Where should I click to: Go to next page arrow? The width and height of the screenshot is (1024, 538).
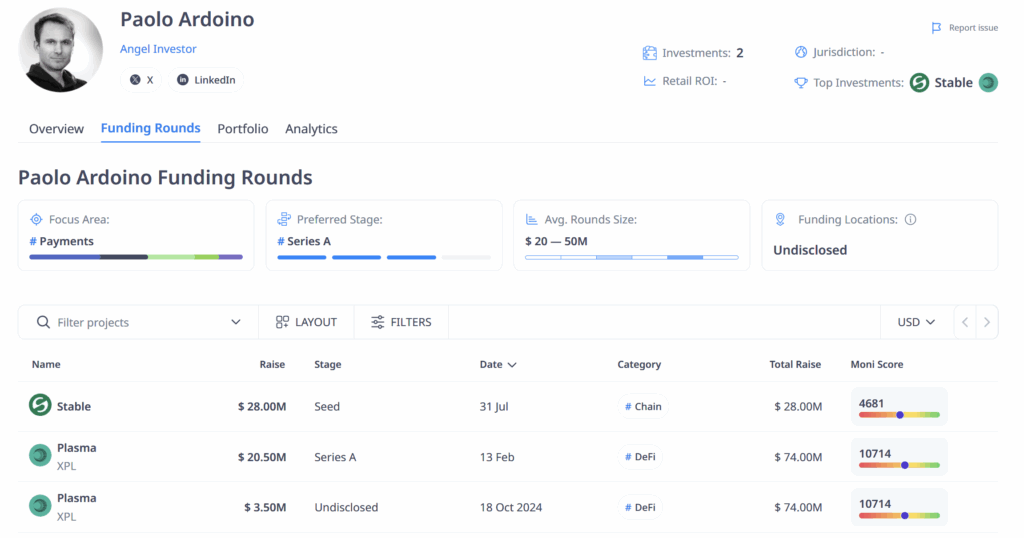(987, 323)
